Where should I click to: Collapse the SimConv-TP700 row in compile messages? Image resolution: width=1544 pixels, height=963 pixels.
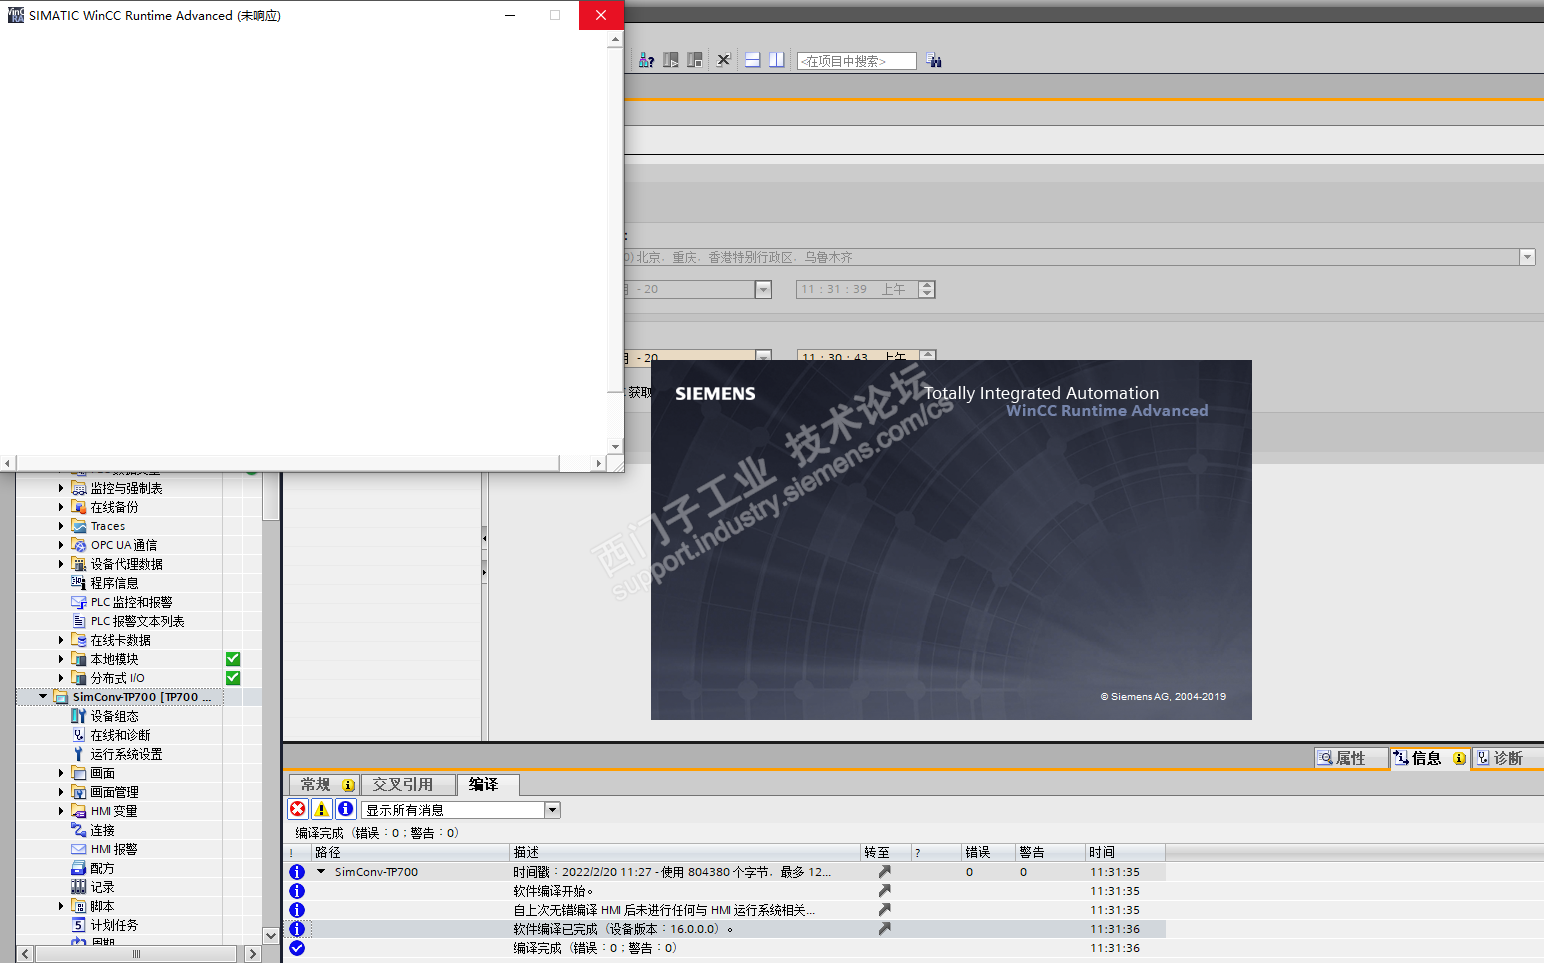(x=321, y=871)
